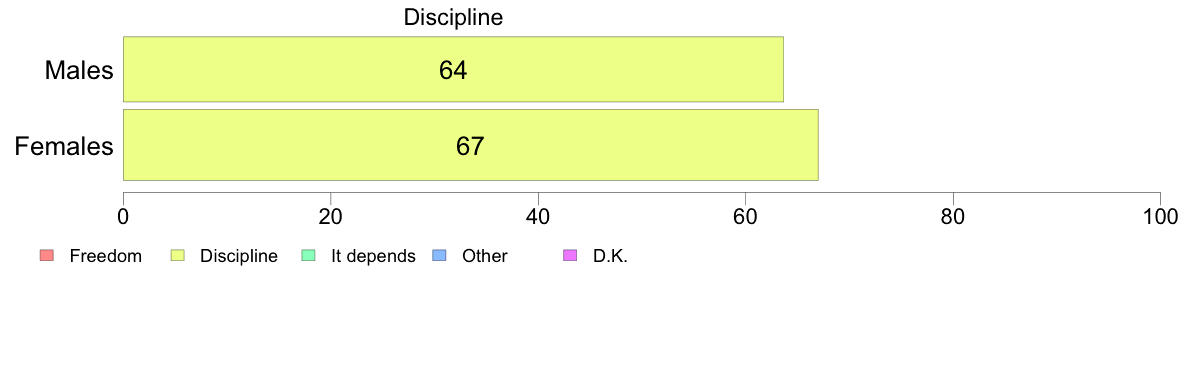Click the D.K. legend text
The image size is (1188, 368).
(611, 256)
